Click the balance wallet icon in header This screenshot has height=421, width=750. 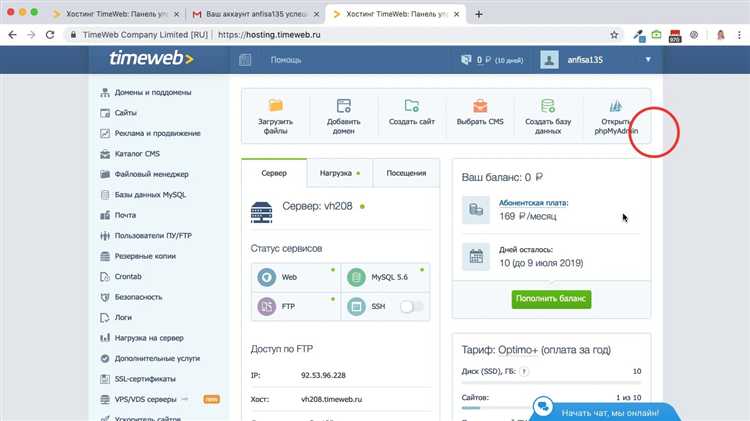466,60
